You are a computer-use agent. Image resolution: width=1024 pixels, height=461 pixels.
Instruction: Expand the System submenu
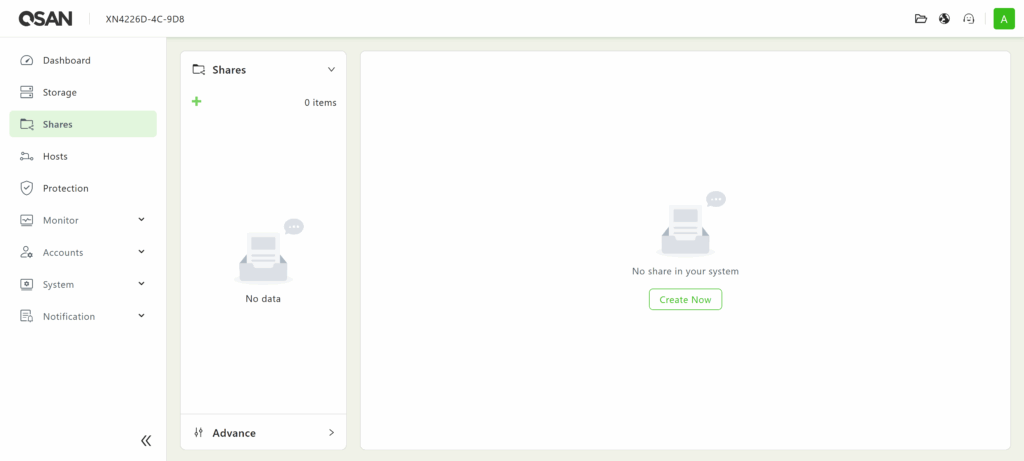pyautogui.click(x=141, y=284)
